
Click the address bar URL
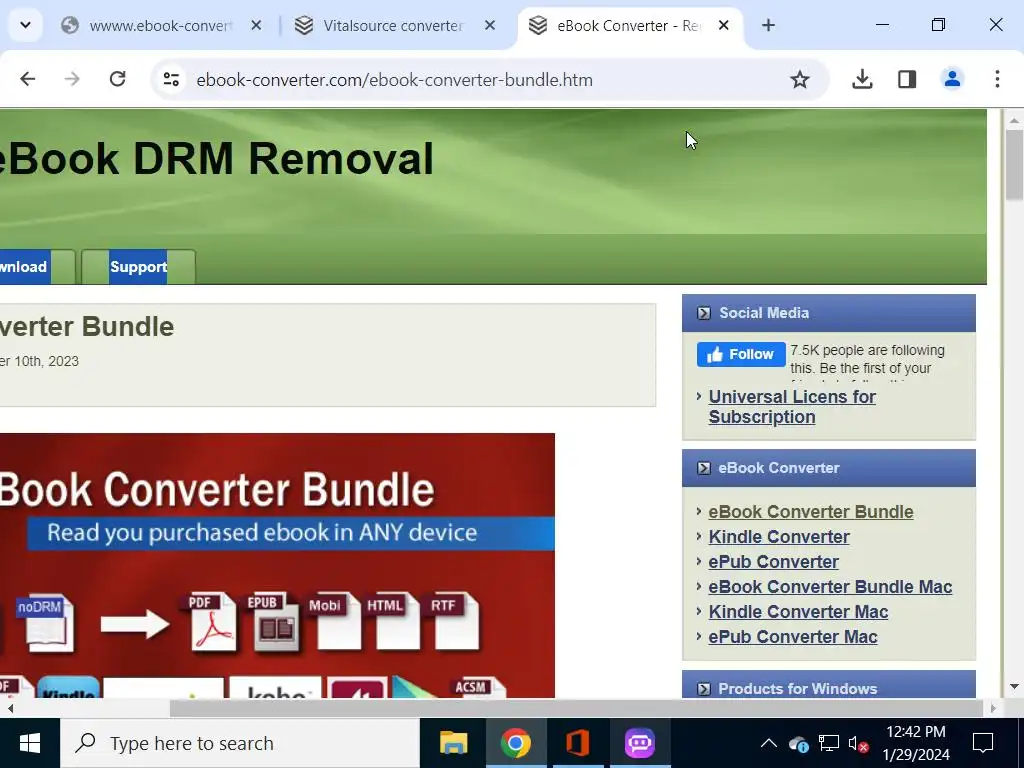click(394, 80)
